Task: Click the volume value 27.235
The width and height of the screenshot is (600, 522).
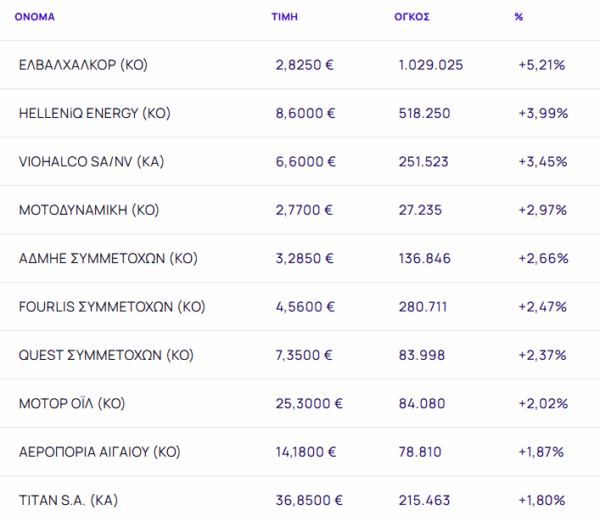Action: tap(420, 210)
